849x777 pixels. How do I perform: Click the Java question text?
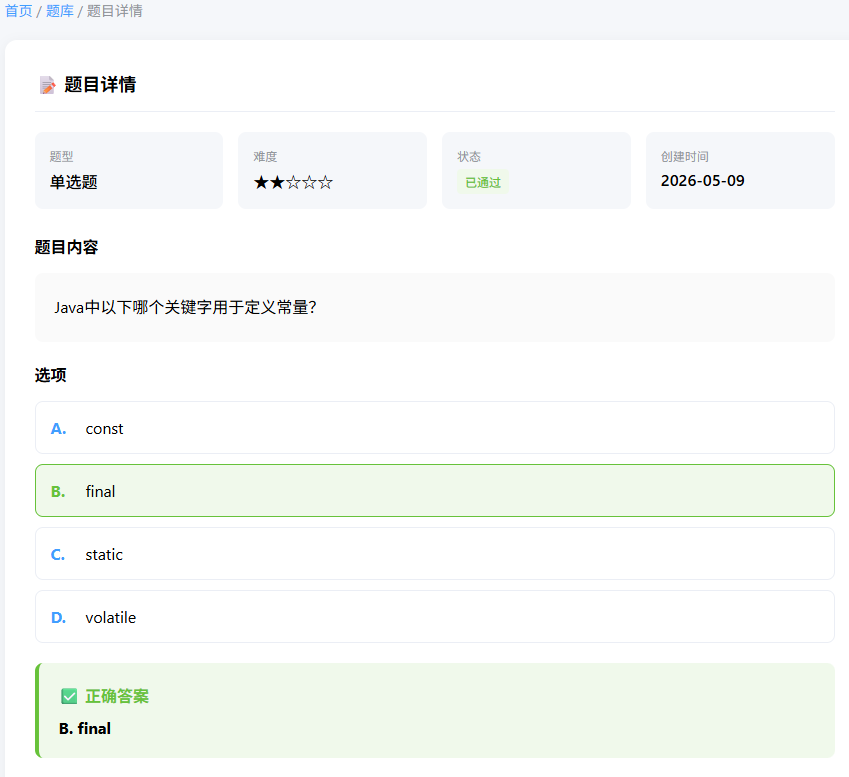[x=185, y=308]
